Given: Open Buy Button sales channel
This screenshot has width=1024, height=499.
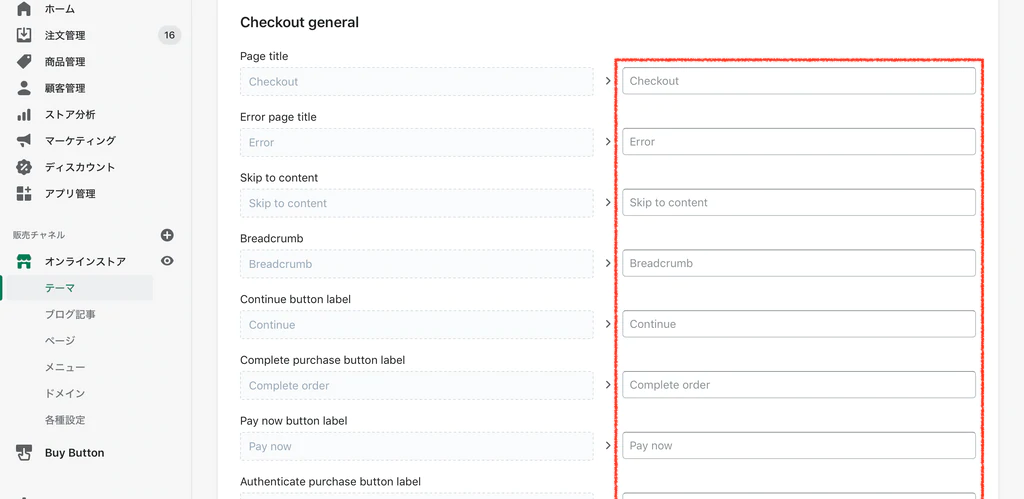Looking at the screenshot, I should tap(74, 453).
